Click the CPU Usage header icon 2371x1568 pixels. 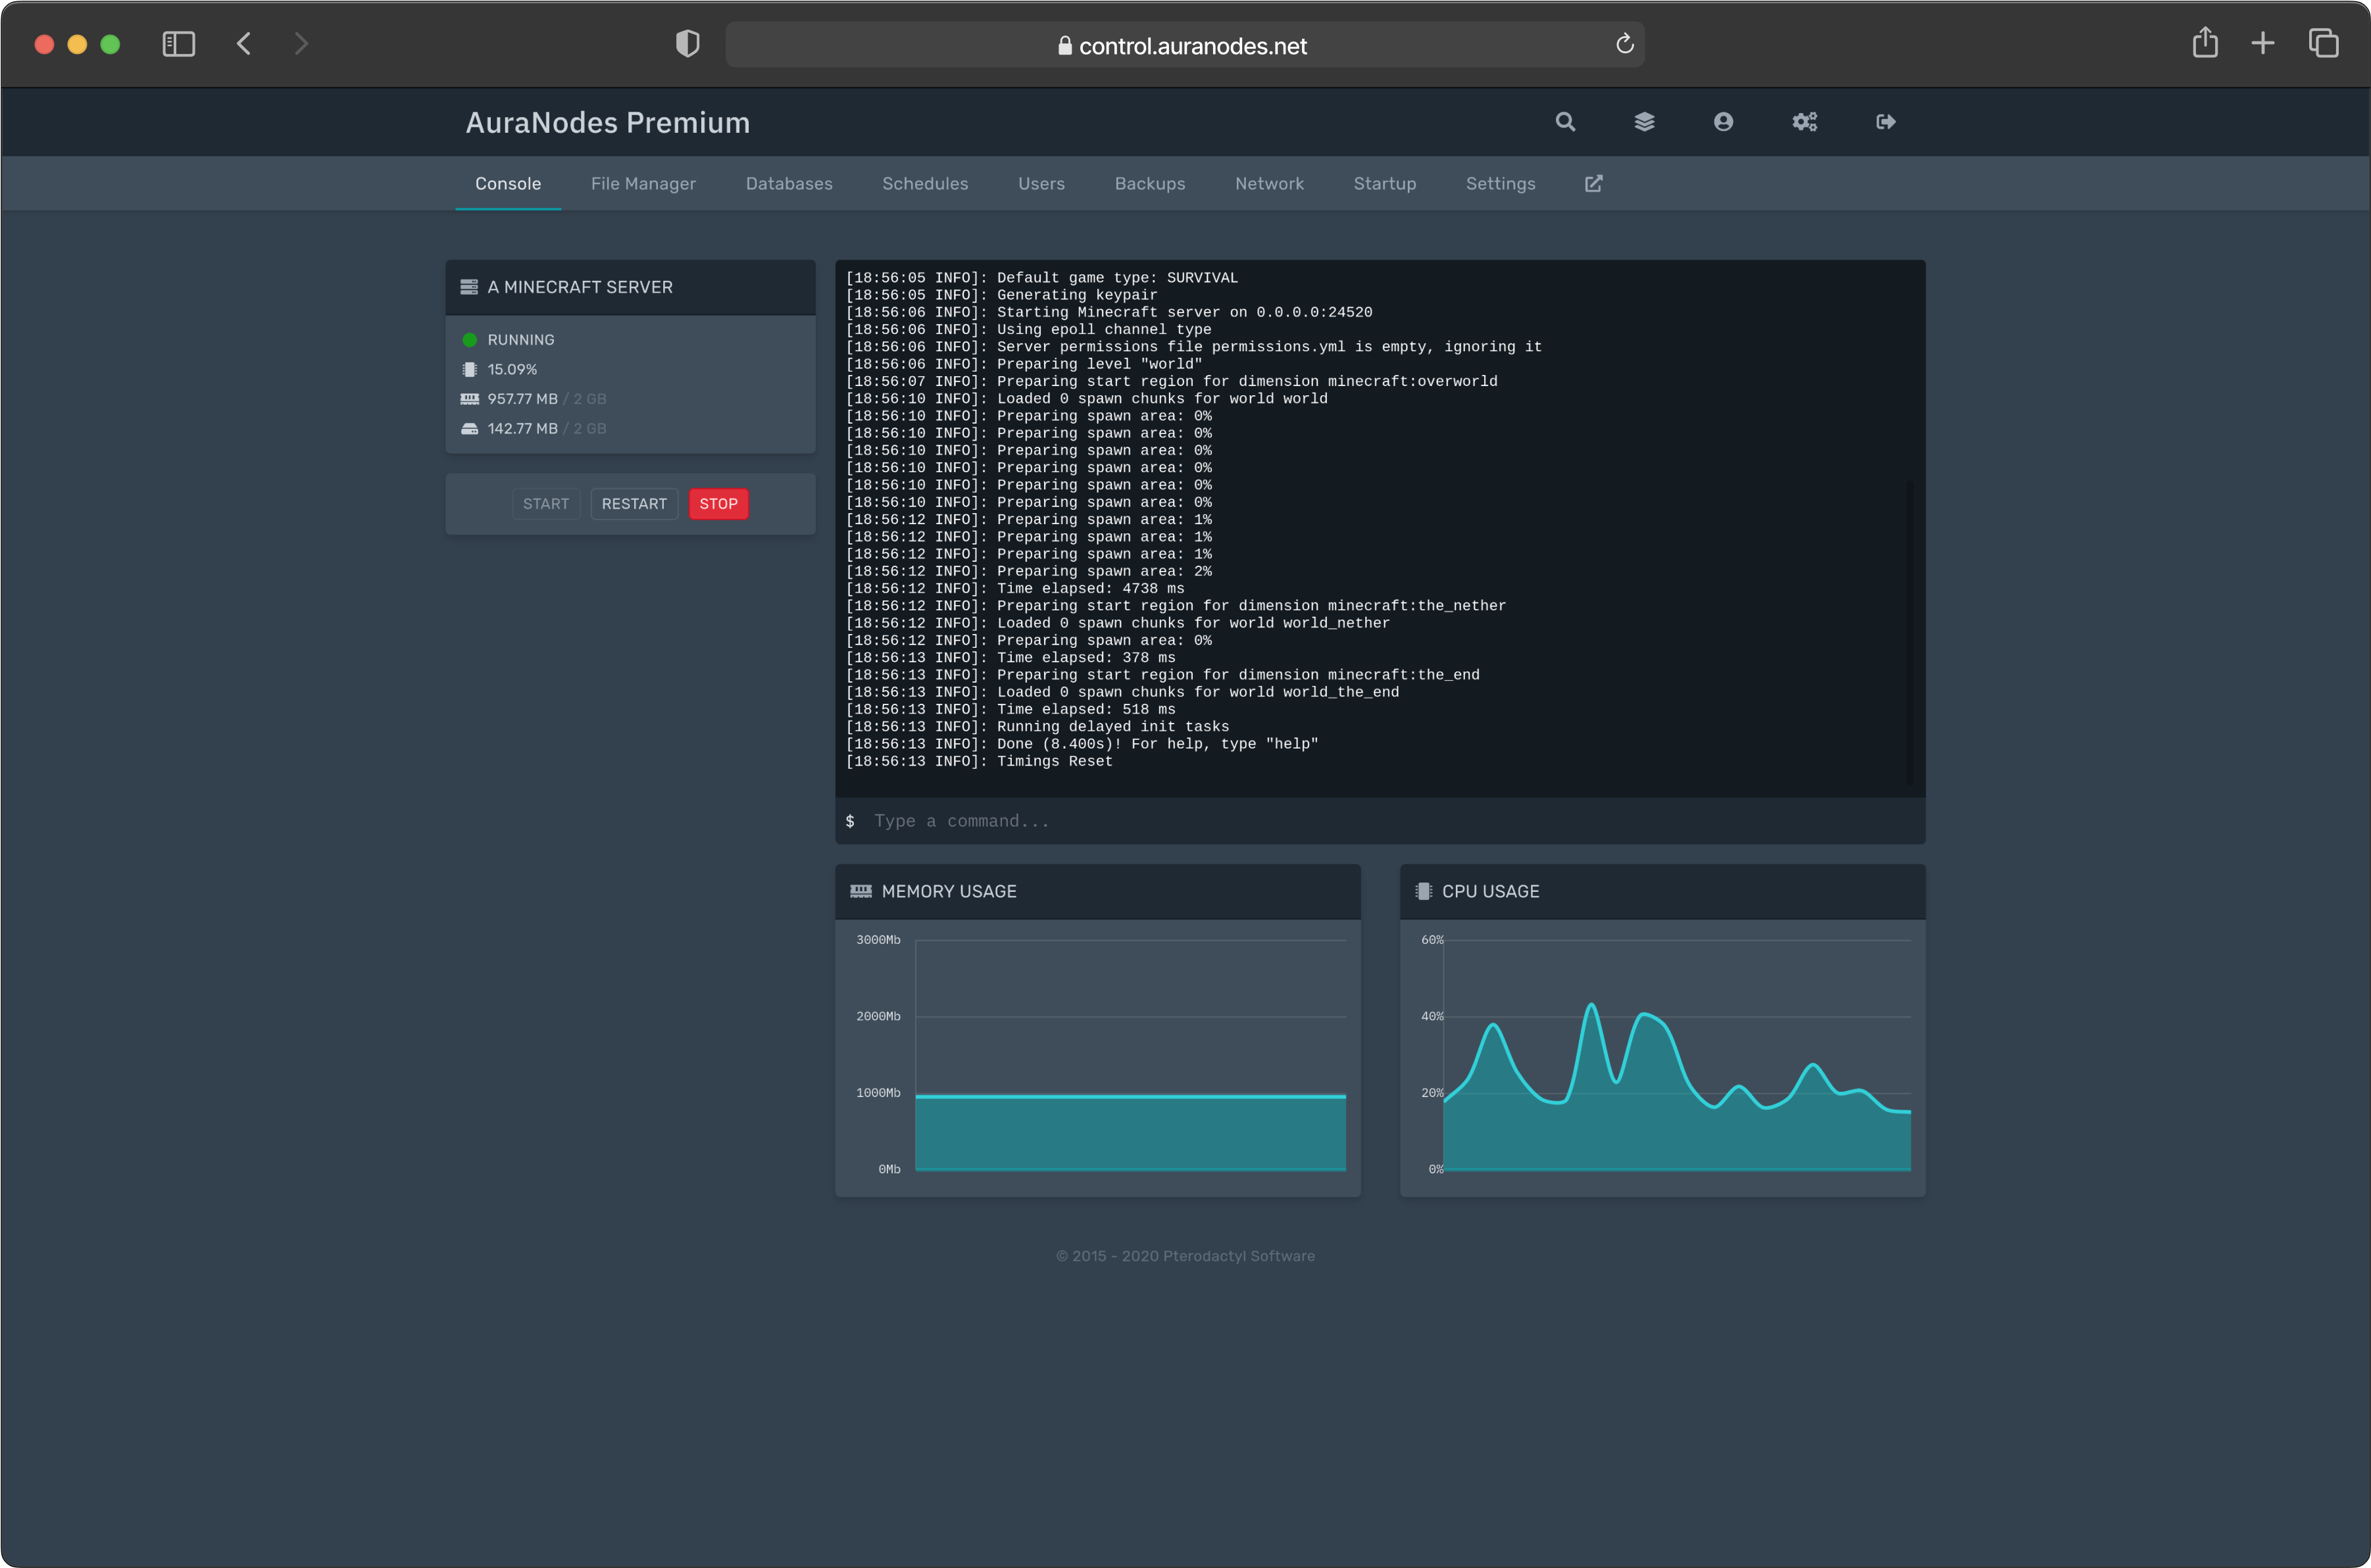(1423, 891)
